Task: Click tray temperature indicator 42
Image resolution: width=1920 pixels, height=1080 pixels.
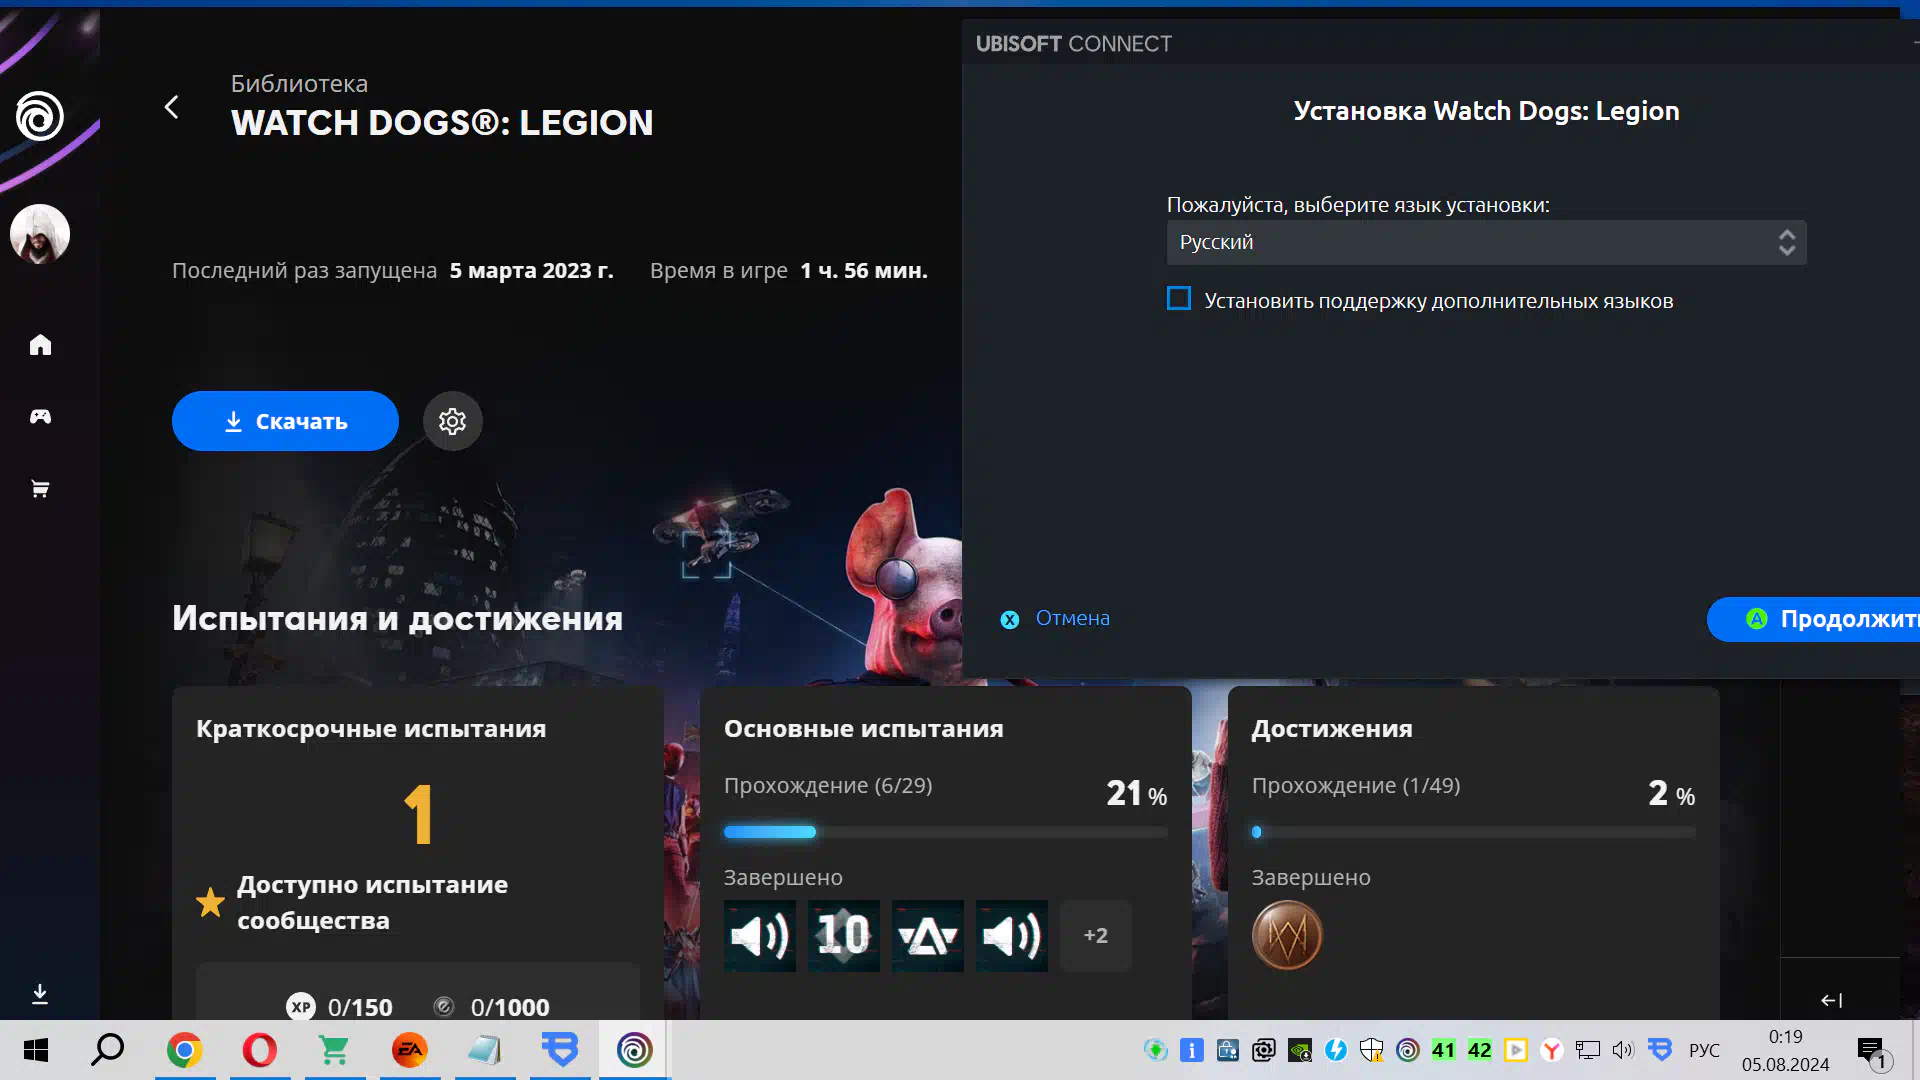Action: 1480,1050
